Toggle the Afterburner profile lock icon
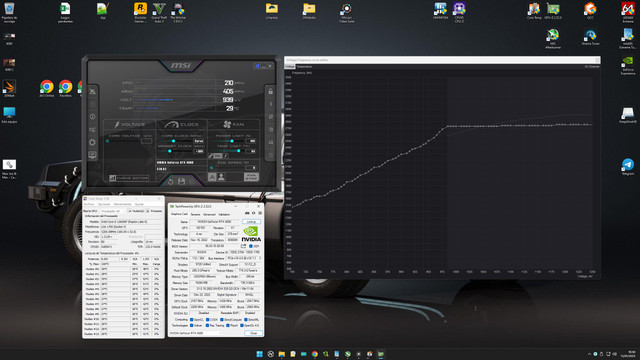This screenshot has width=640, height=360. 270,91
